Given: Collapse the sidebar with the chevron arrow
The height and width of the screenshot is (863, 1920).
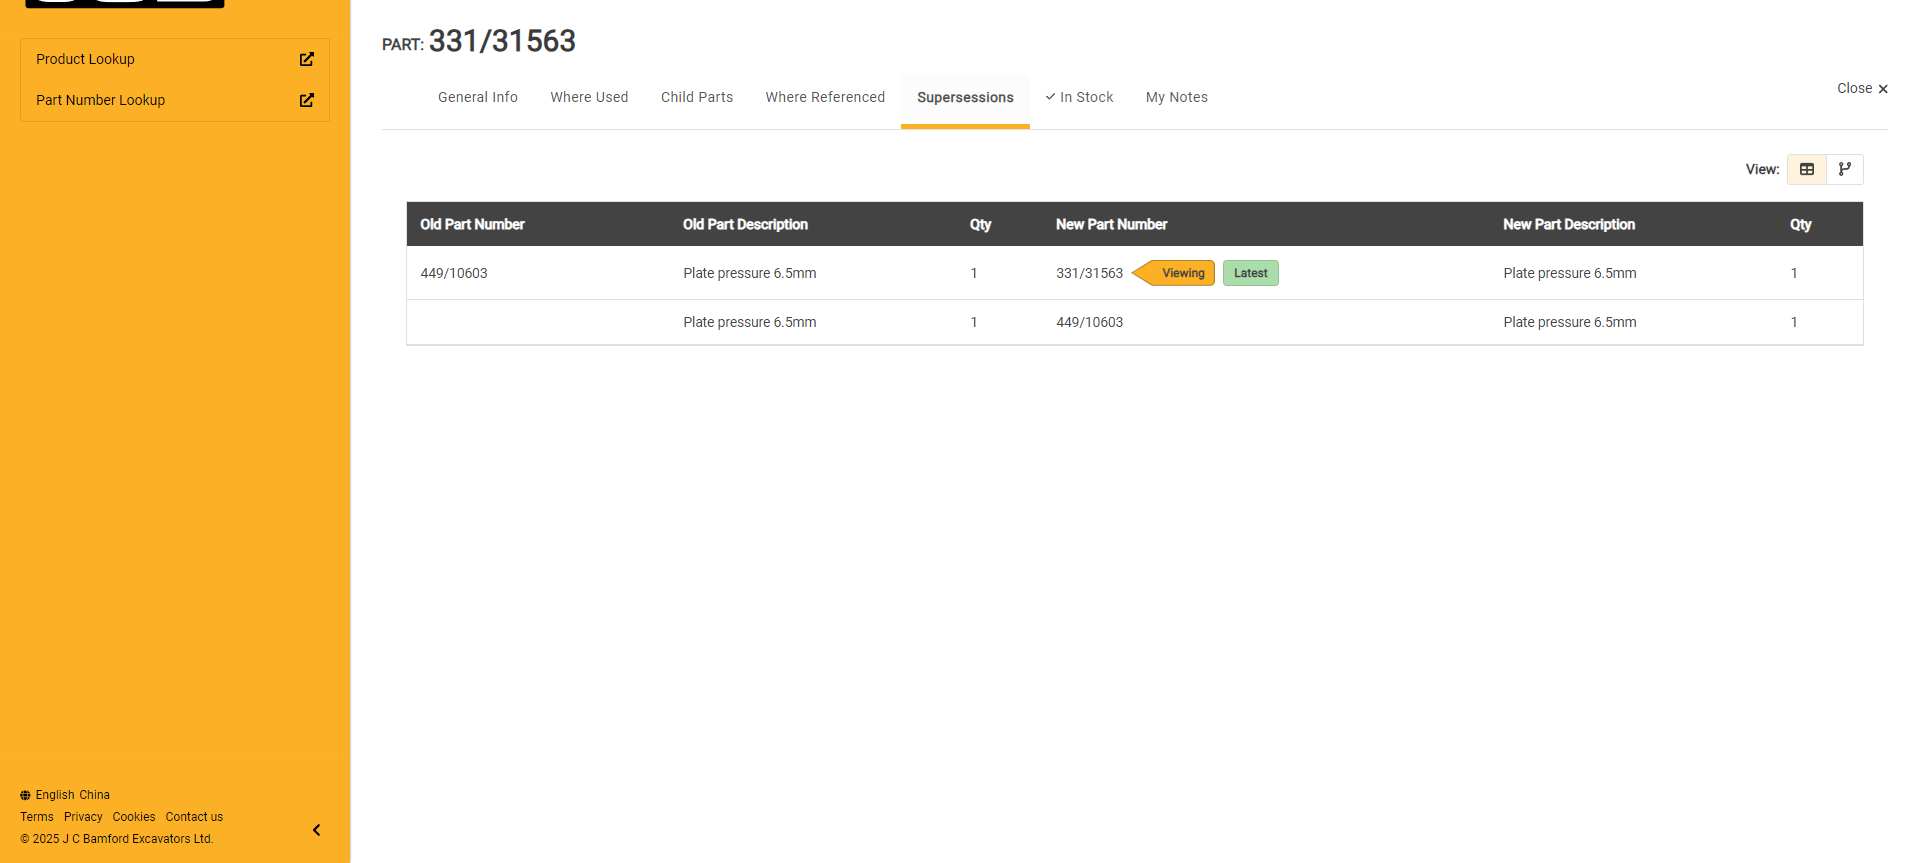Looking at the screenshot, I should coord(316,830).
